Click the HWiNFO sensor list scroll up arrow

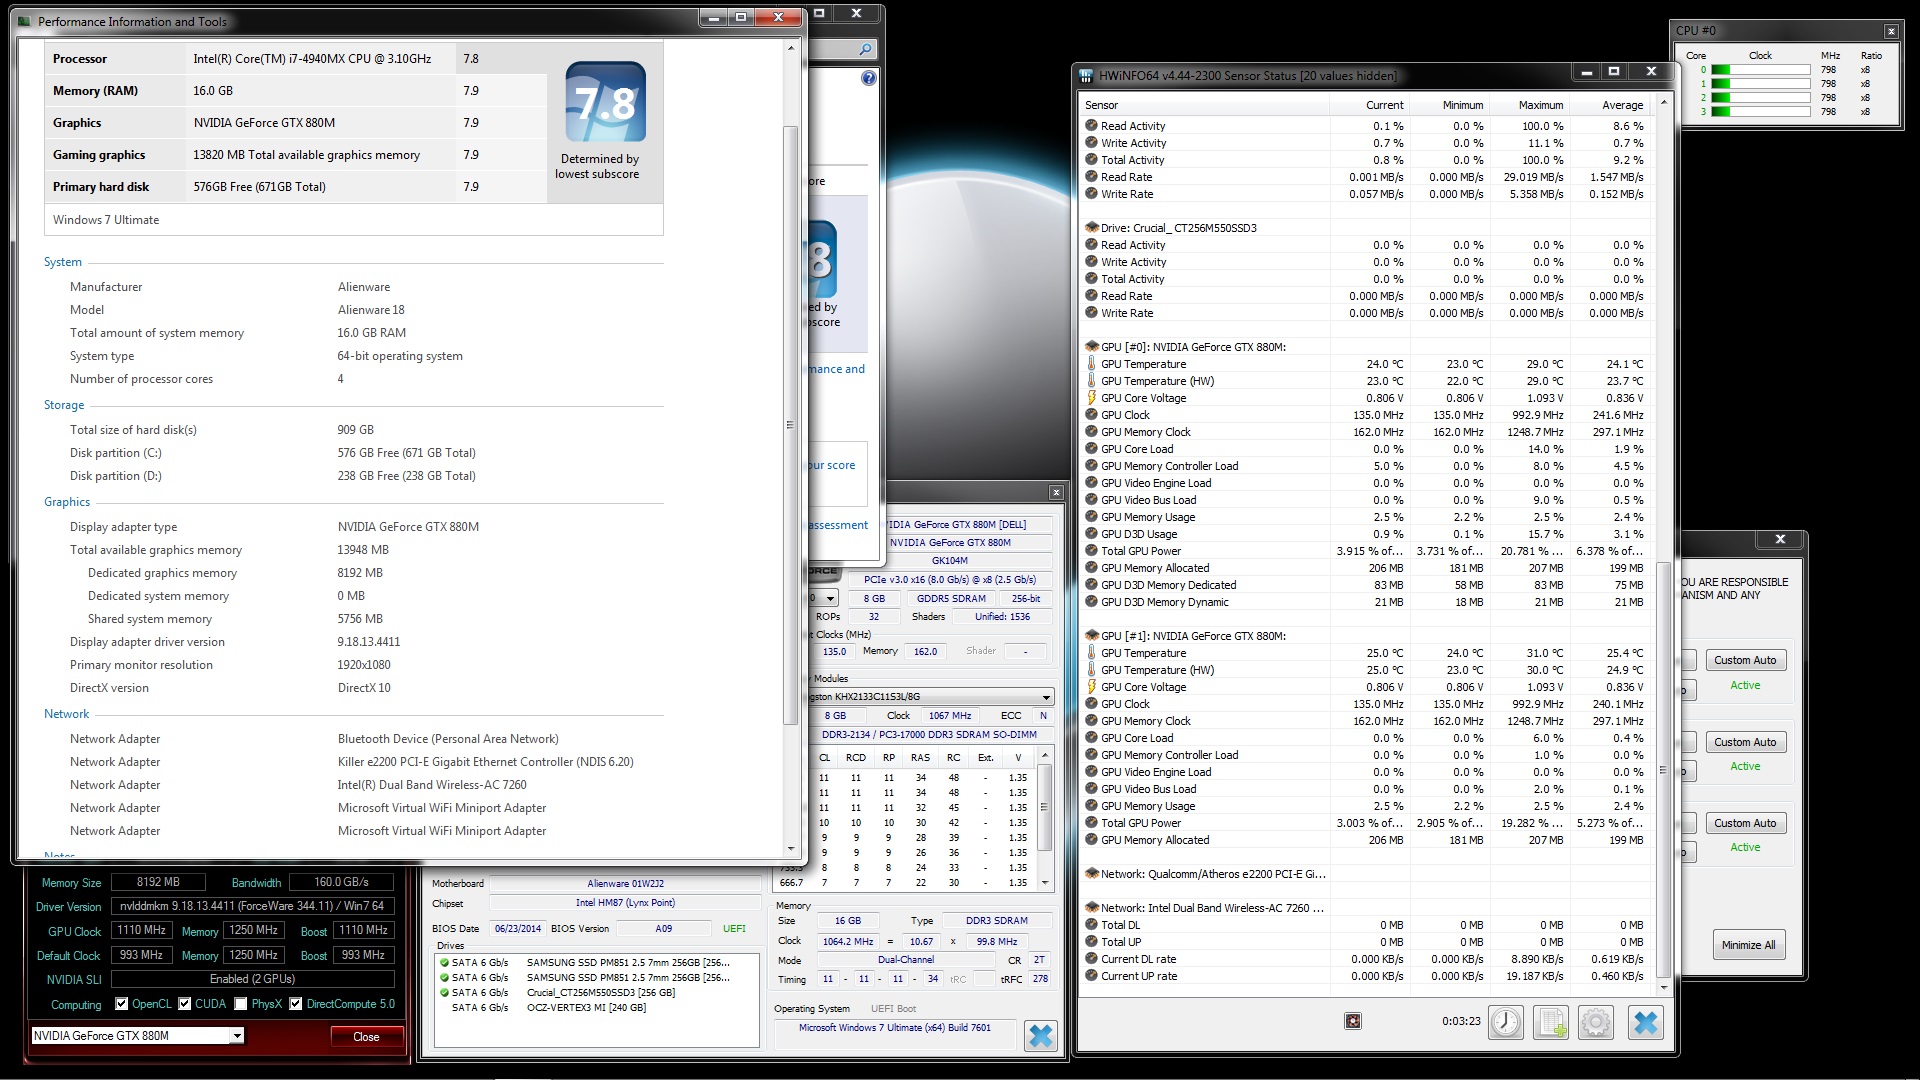1664,103
